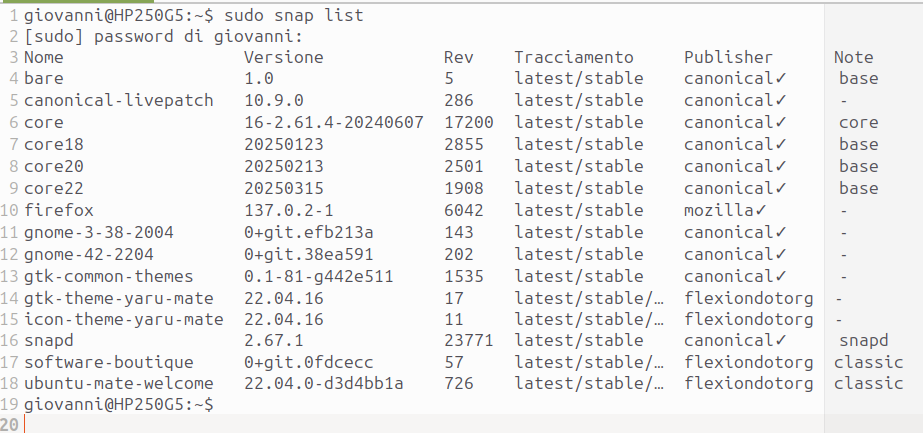
Task: Click the checkmark after canonical on the bare row
Action: (781, 78)
